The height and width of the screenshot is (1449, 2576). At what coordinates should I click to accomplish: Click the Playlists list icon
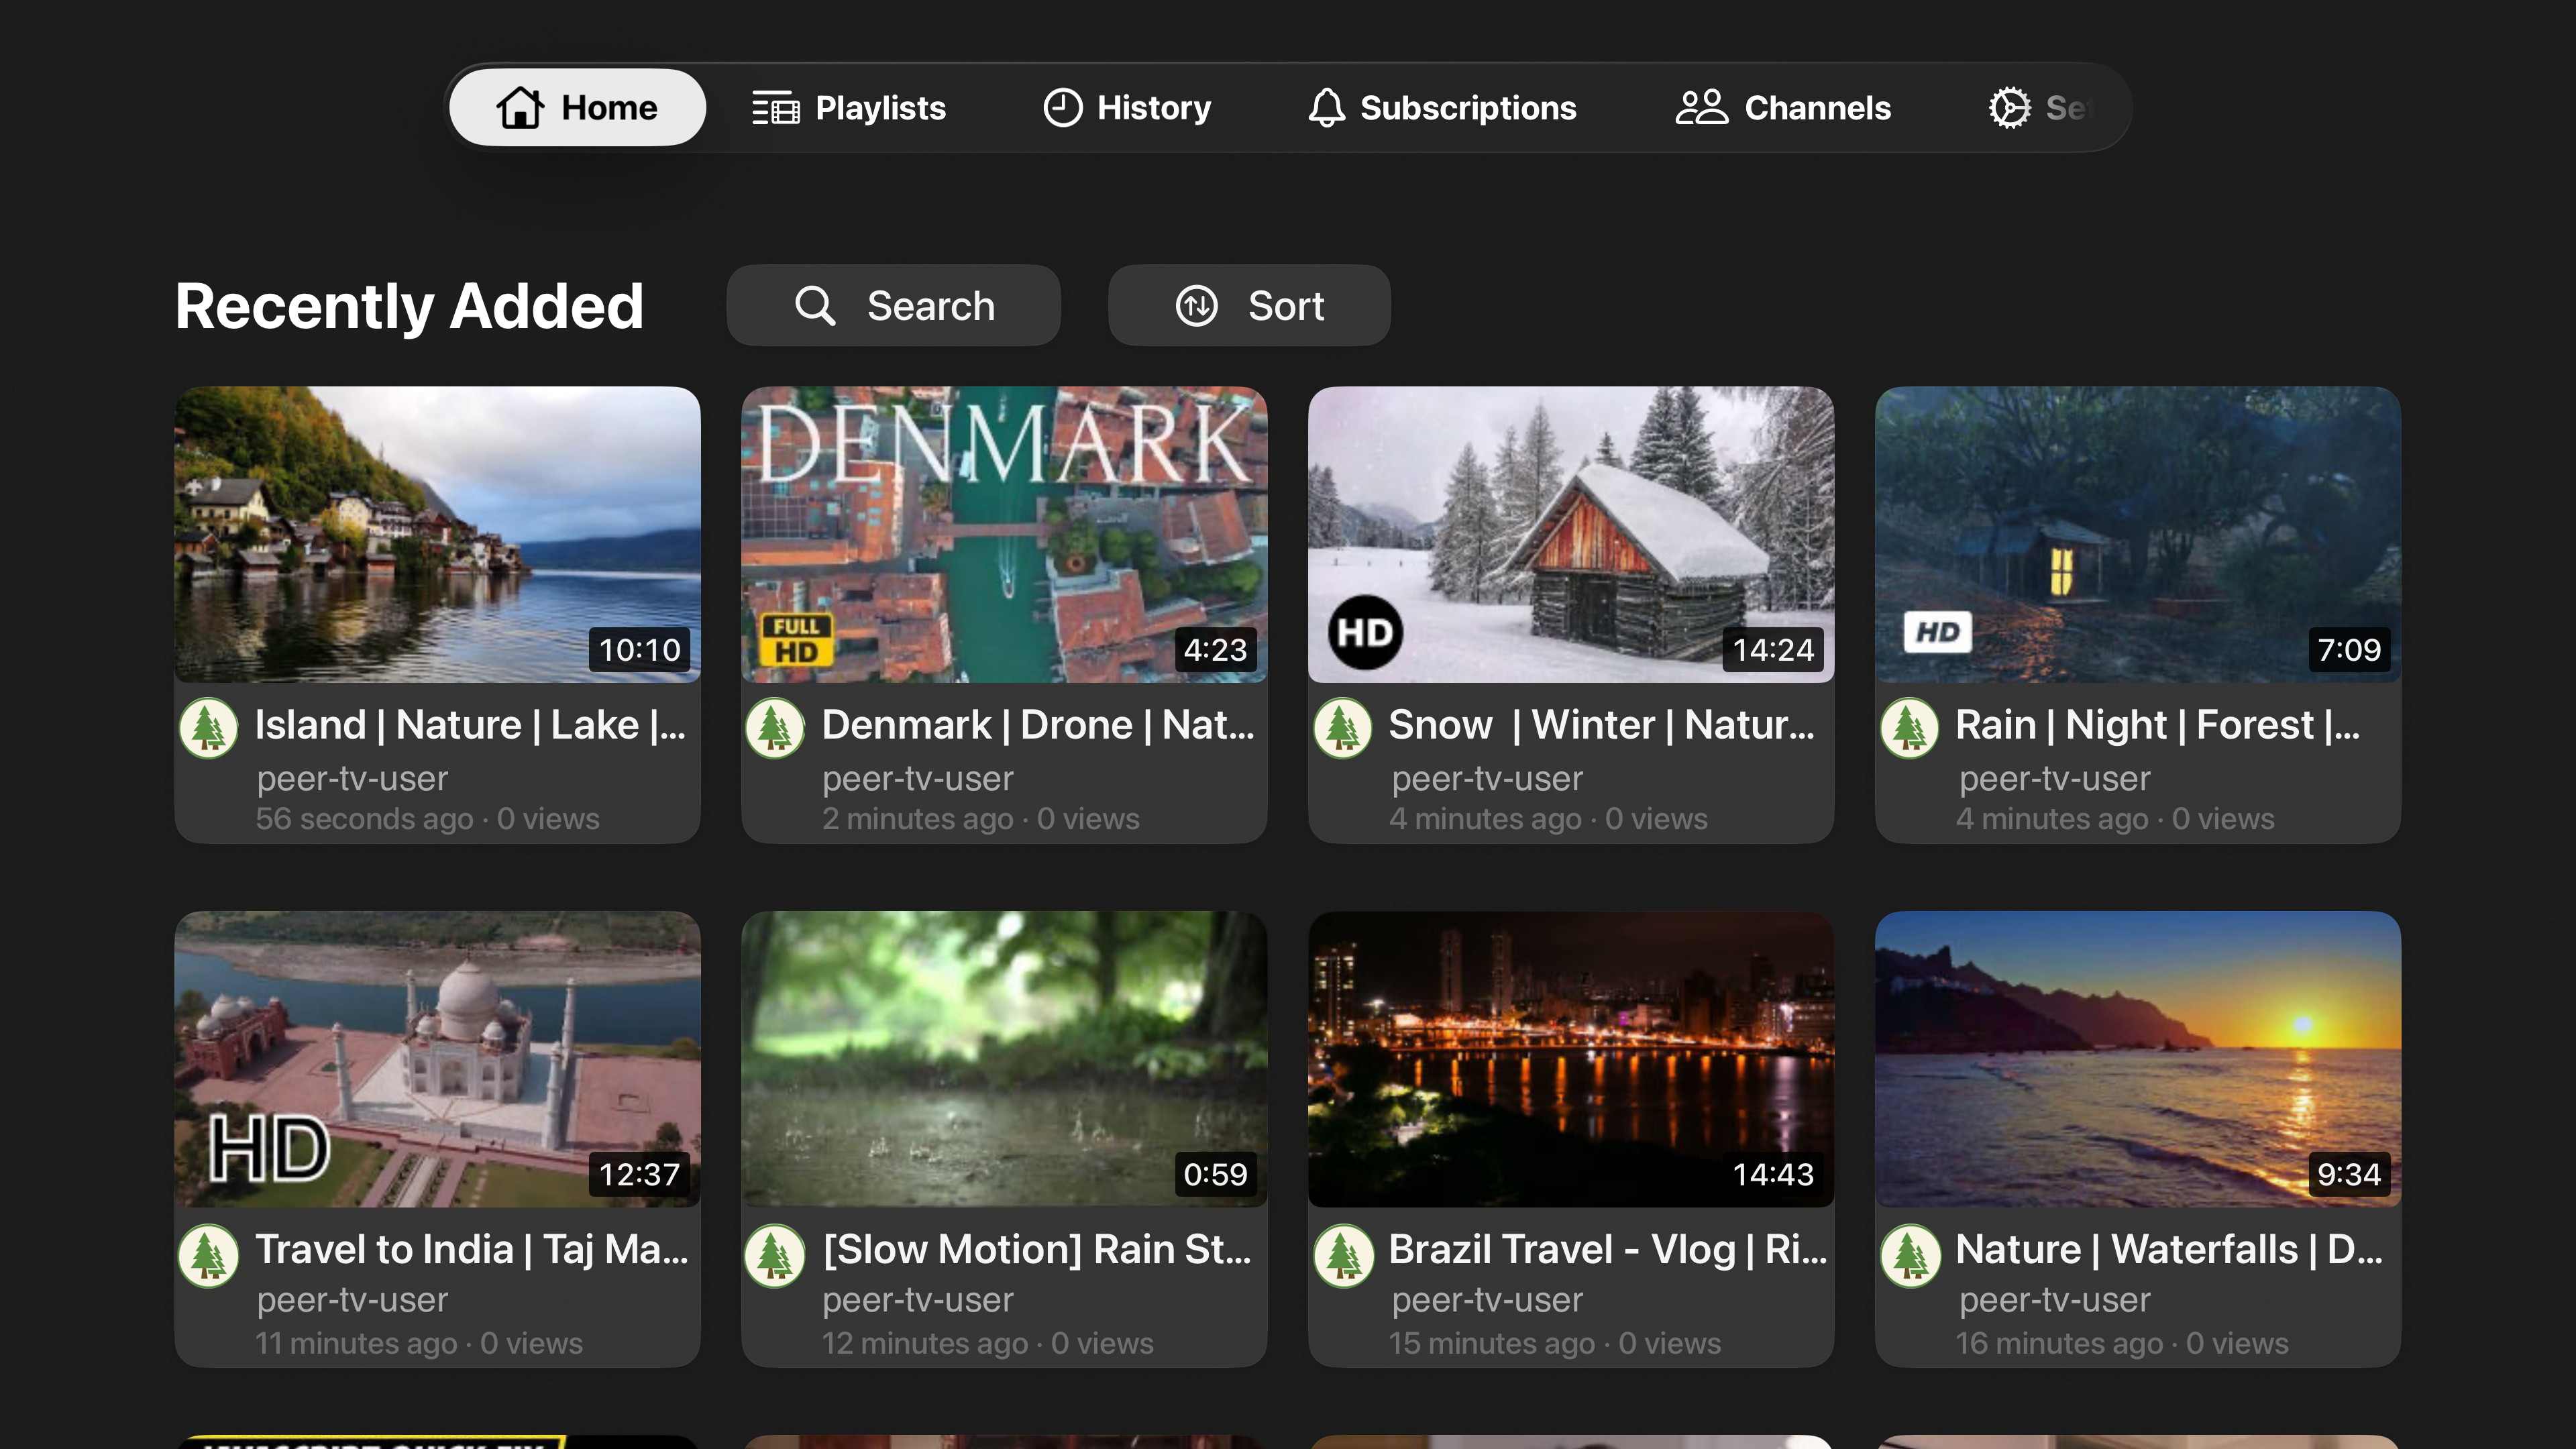click(x=776, y=108)
